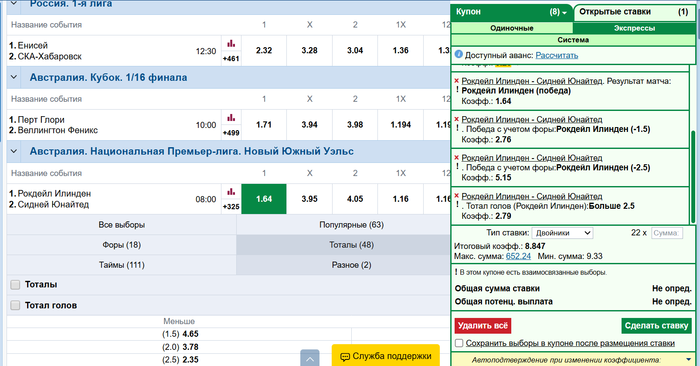Viewport: 700px width, 366px height.
Task: Open statistics icon for Перт Глори match
Action: (231, 118)
